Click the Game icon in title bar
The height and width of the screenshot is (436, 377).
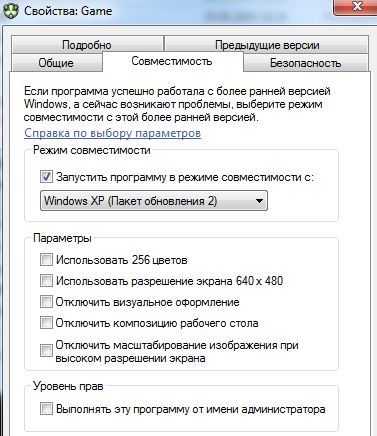(10, 11)
